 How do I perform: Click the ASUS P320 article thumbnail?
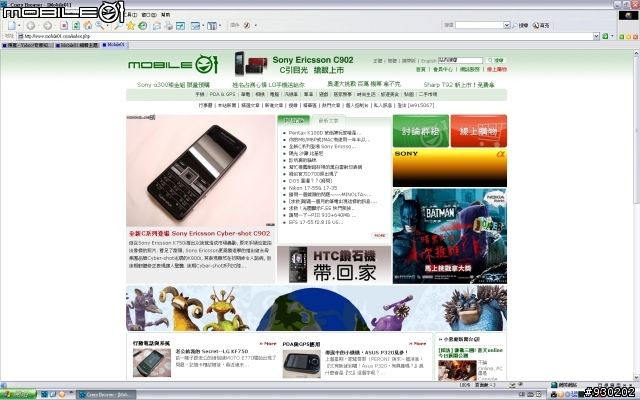(x=302, y=364)
